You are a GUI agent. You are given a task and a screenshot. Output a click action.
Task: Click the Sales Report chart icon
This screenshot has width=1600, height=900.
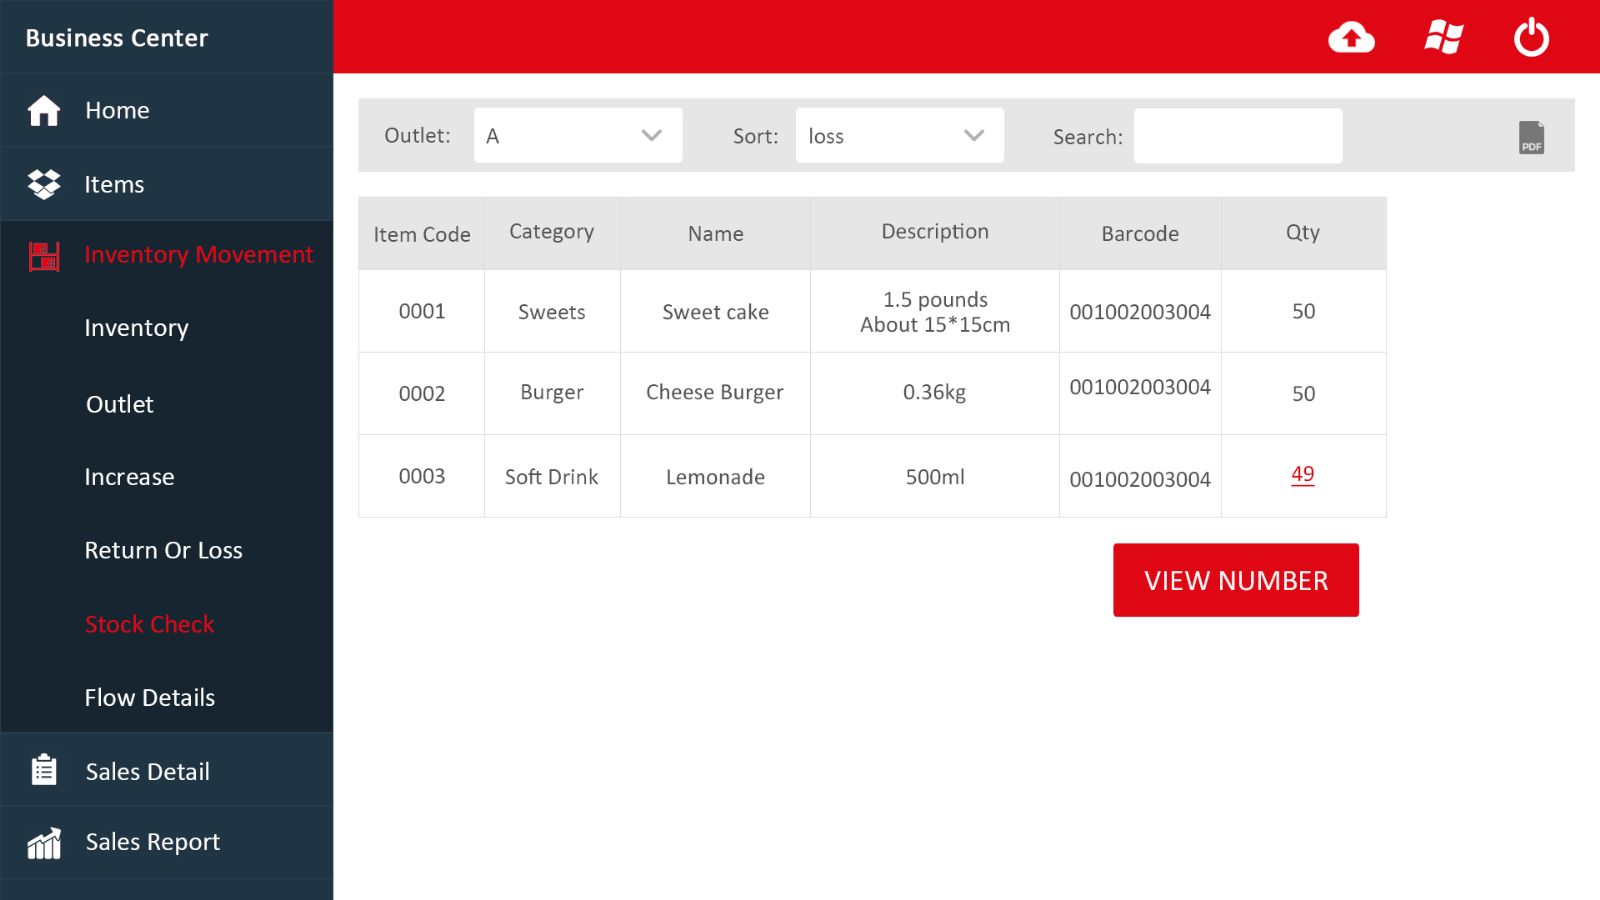point(44,843)
